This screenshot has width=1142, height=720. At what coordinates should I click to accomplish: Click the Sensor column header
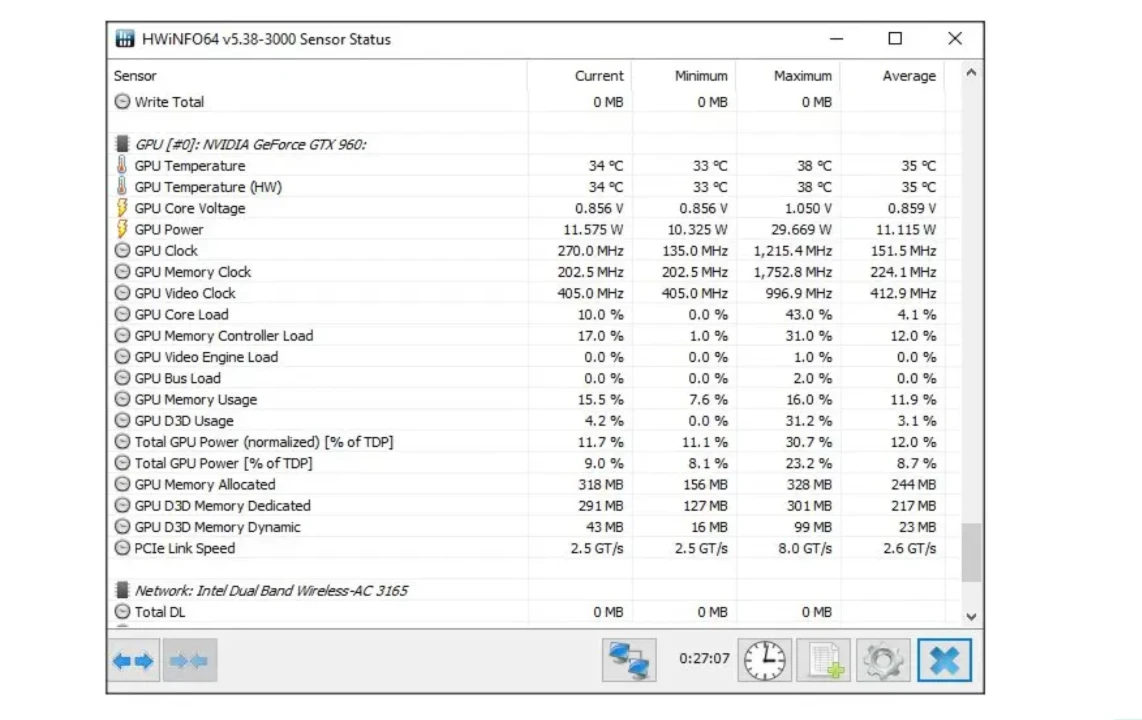click(x=318, y=76)
